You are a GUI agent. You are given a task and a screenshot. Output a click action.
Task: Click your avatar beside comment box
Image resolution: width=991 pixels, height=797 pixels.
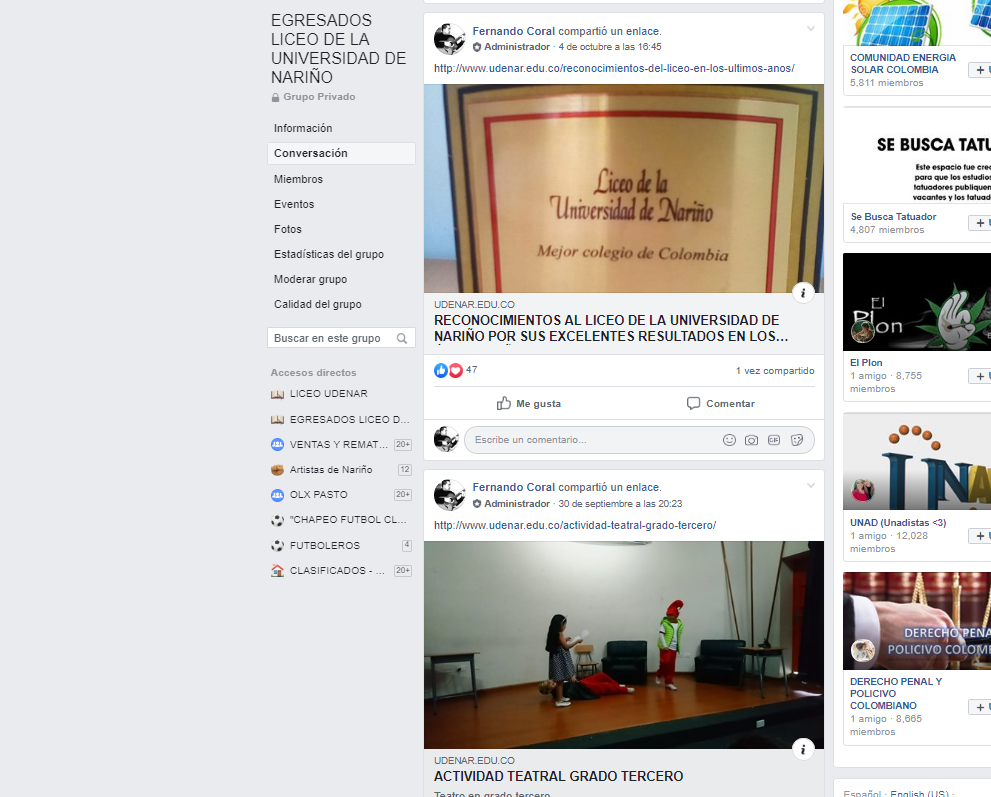pos(446,439)
